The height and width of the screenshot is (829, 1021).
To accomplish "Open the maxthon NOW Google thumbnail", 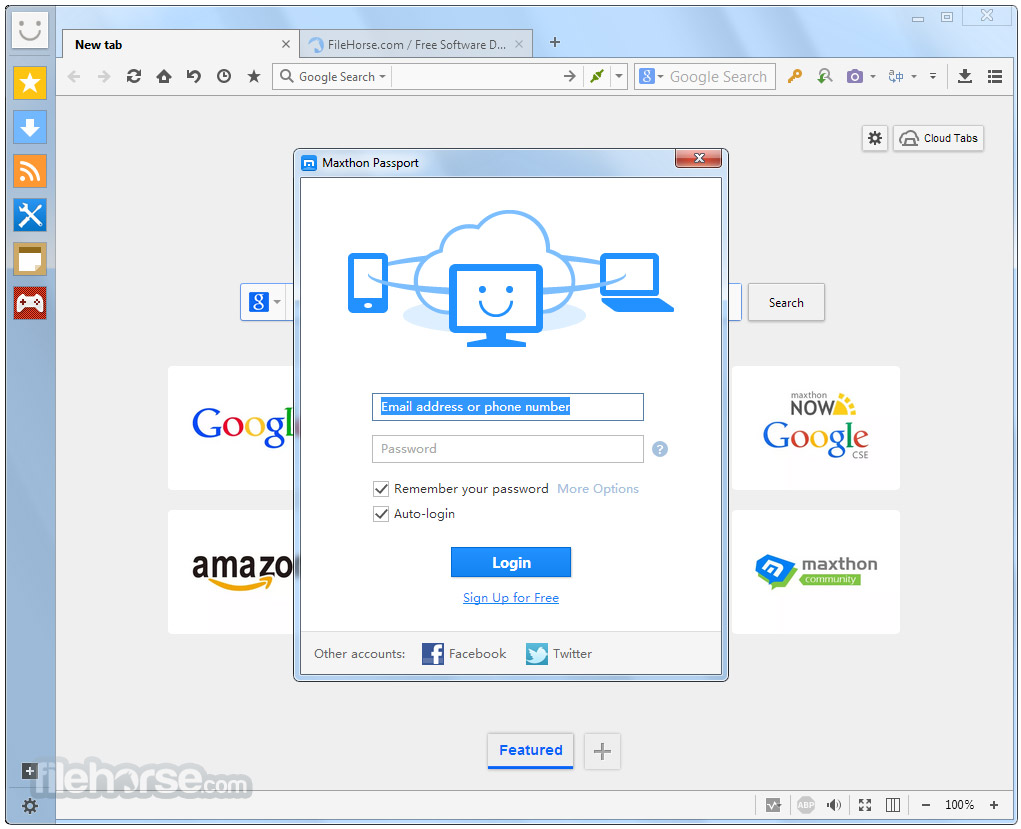I will (816, 428).
